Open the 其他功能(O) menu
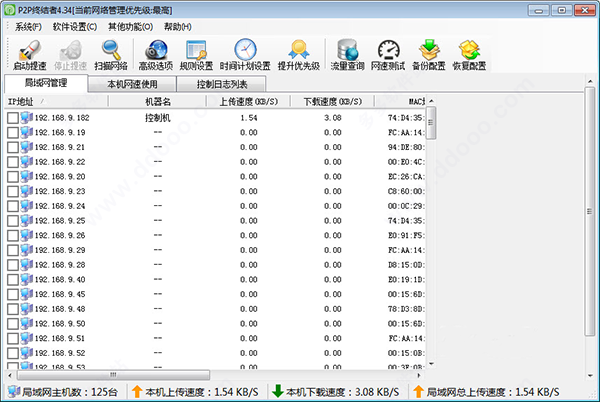This screenshot has width=600, height=402. 130,27
